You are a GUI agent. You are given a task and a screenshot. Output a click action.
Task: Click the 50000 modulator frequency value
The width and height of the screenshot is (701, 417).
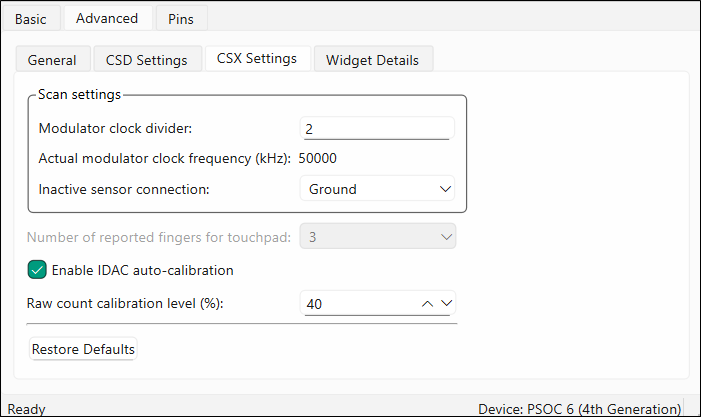point(320,158)
